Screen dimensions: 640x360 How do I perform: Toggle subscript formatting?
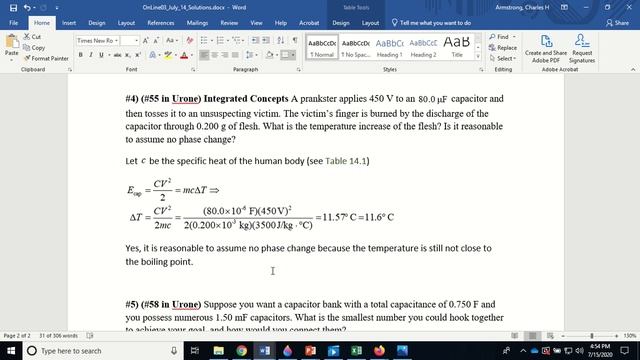click(128, 55)
